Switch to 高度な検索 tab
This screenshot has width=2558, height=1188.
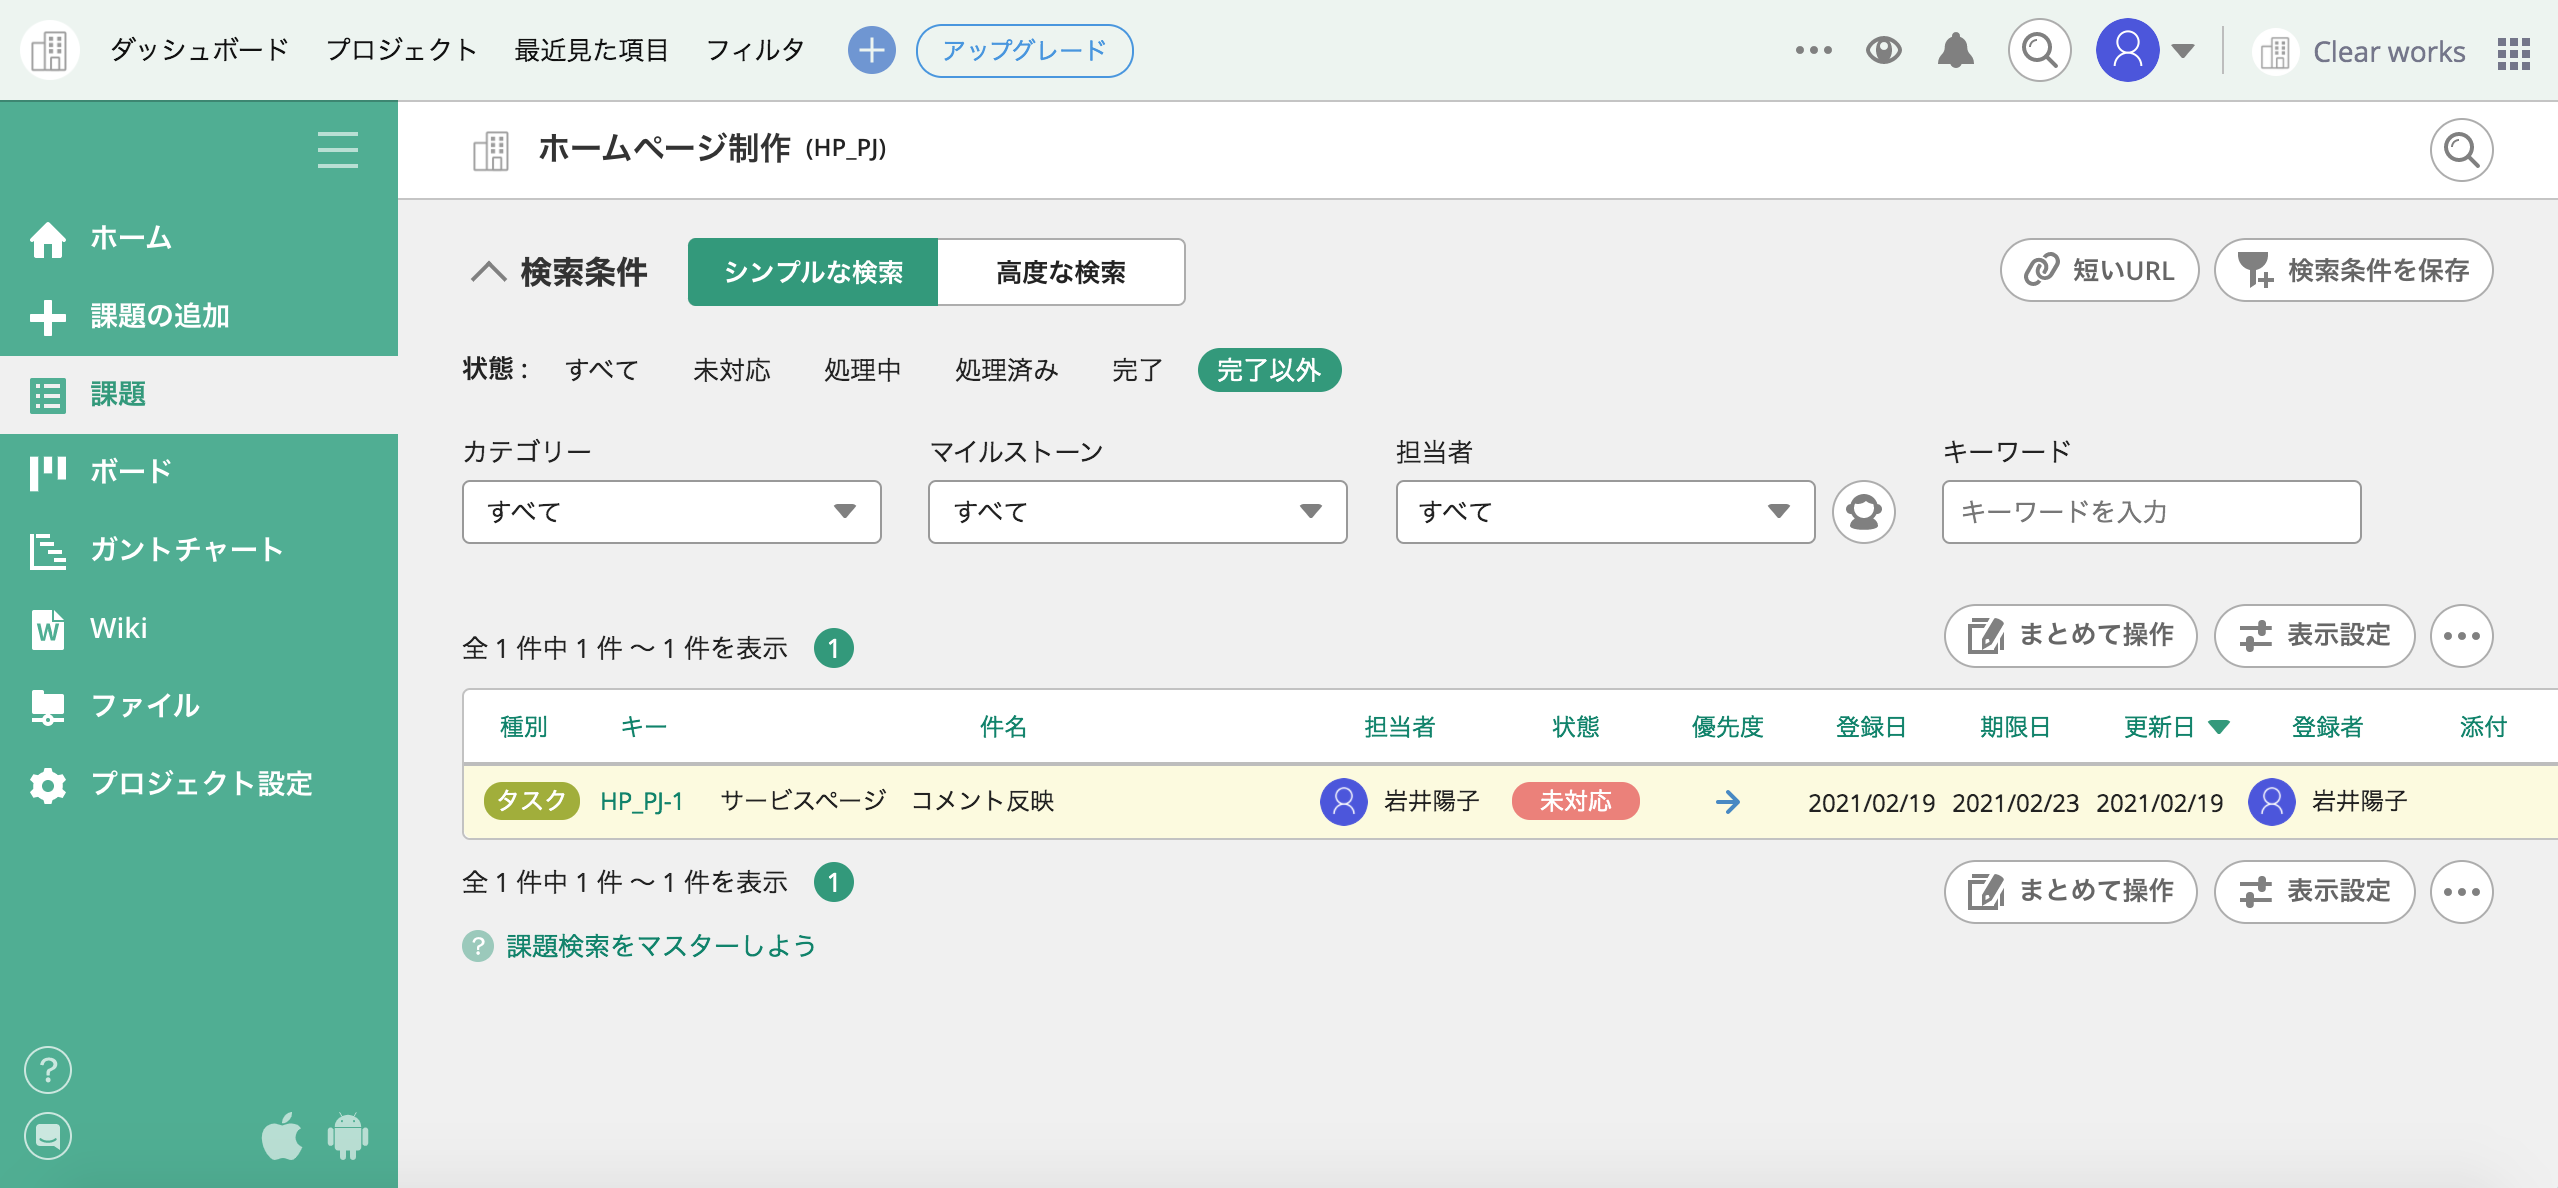[x=1060, y=272]
